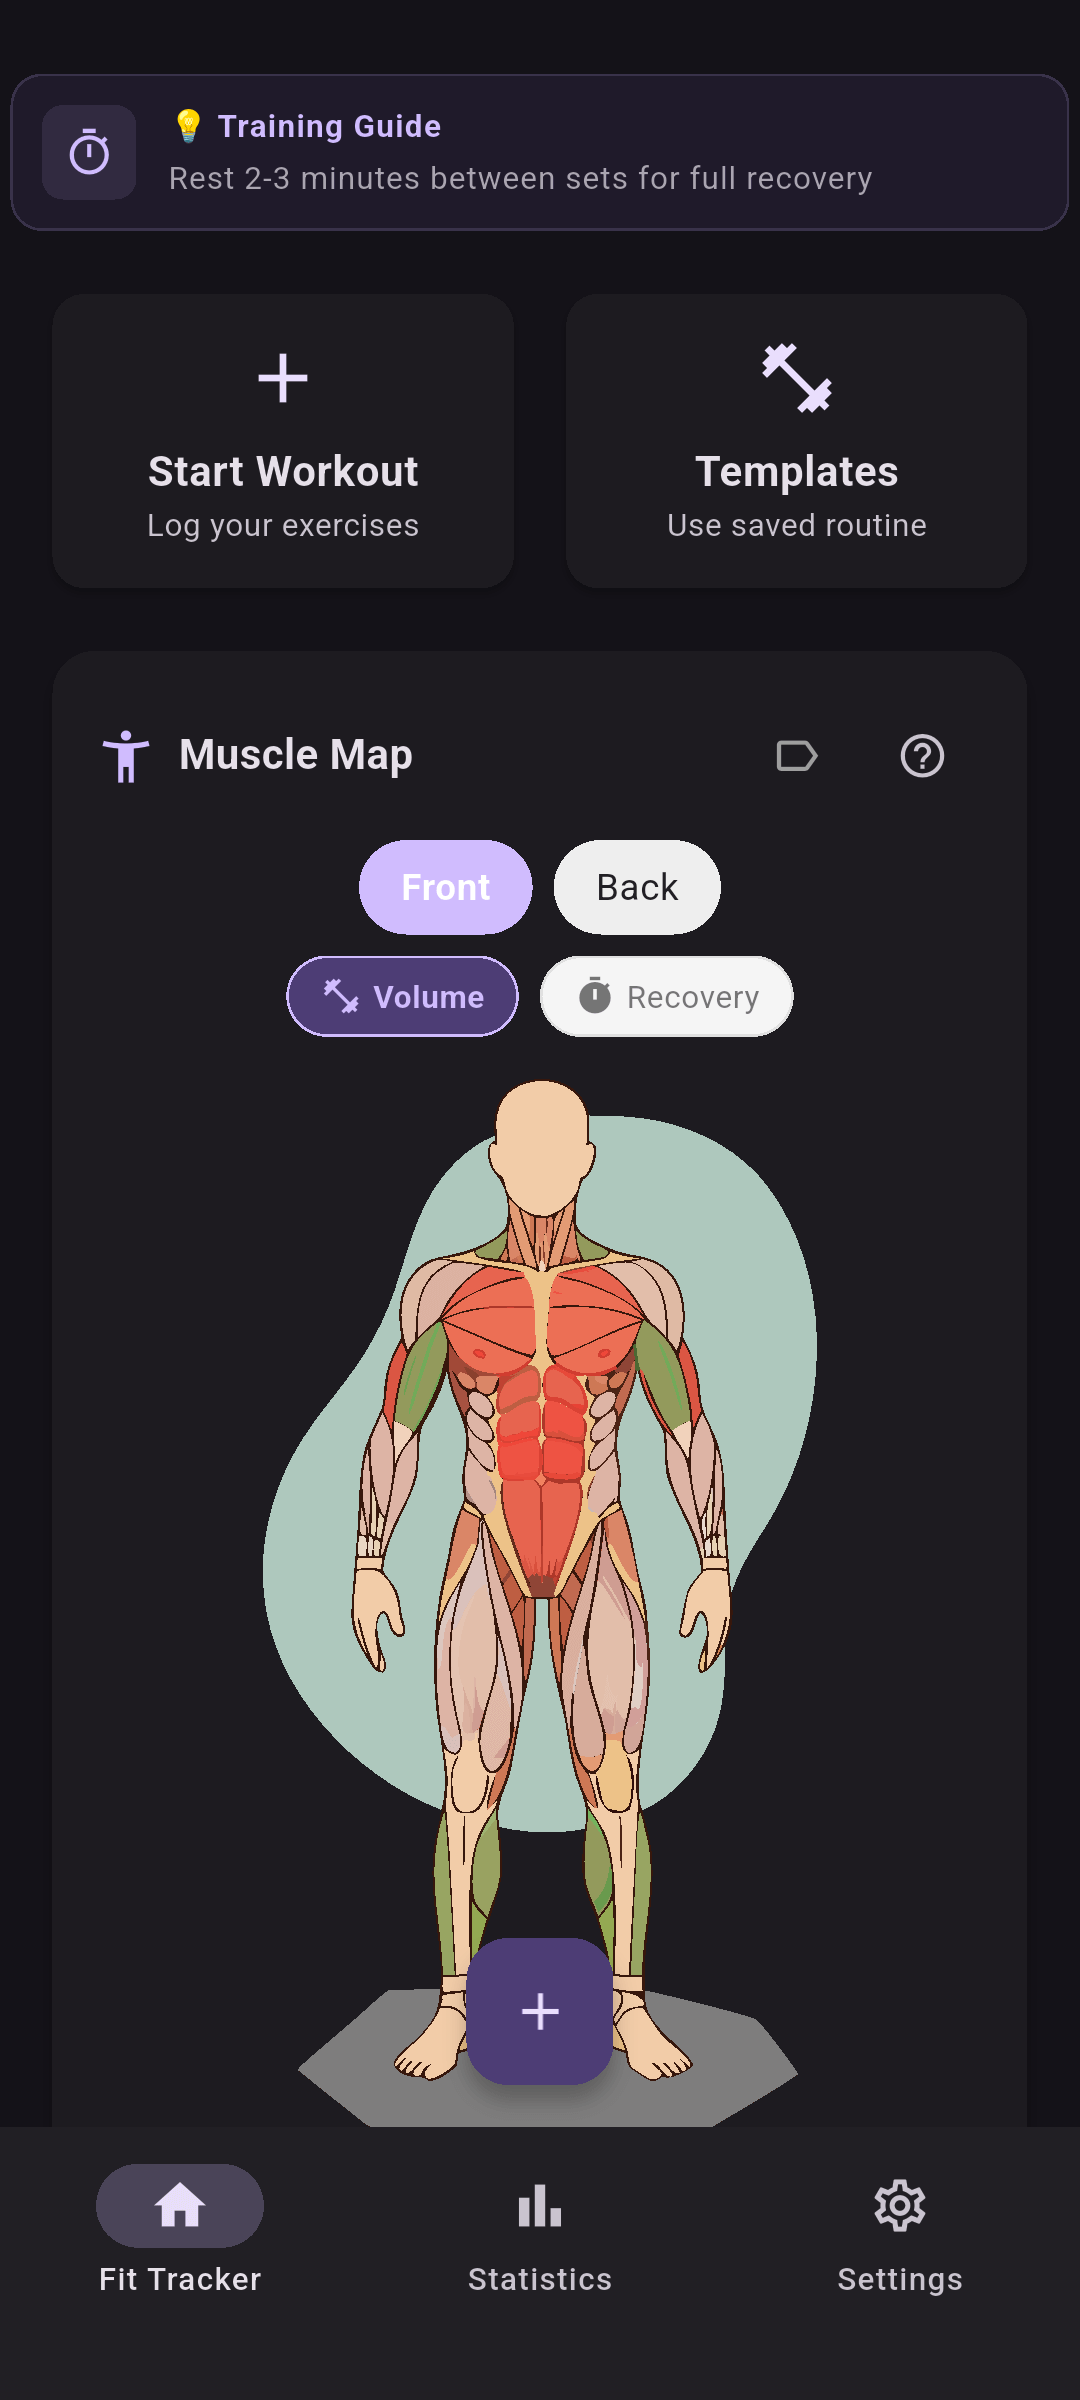Select the Volume mode chip

pos(403,996)
